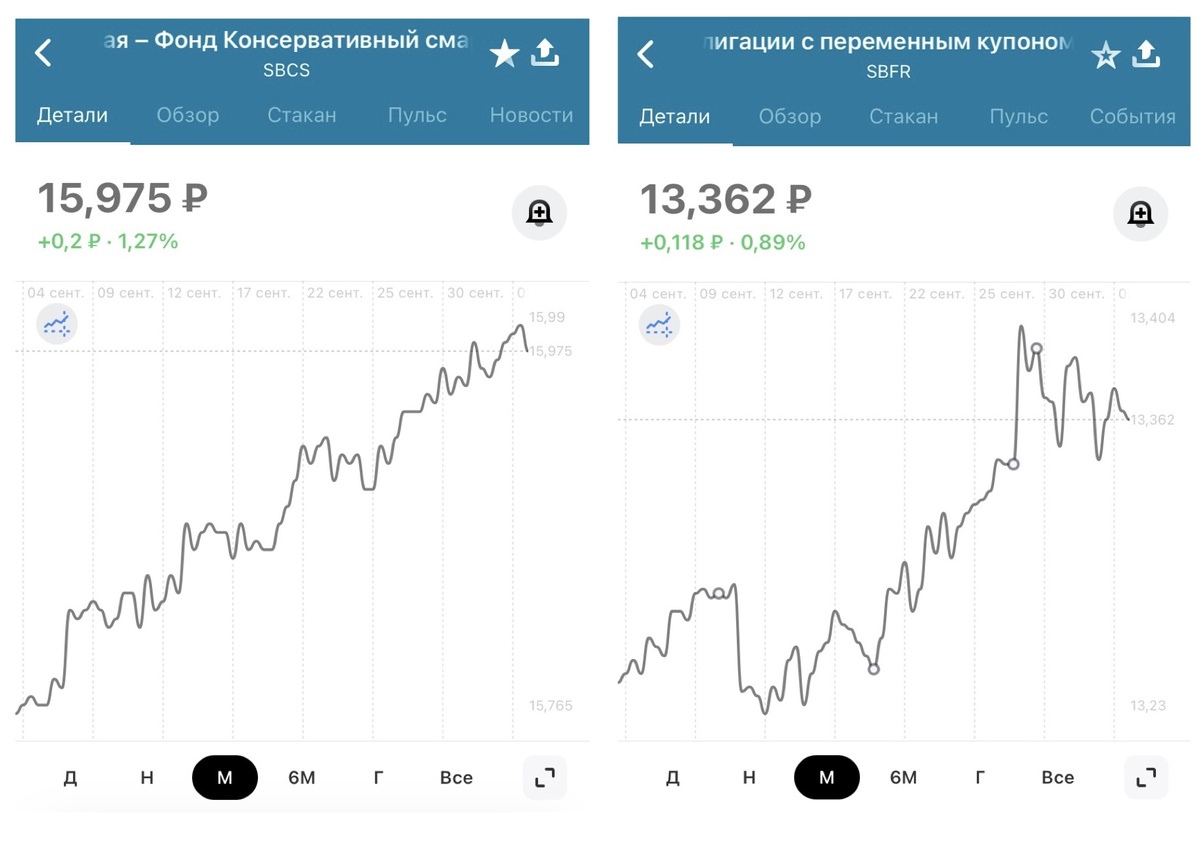Screen dimensions: 1200x850
Task: Select daily Д timeframe on SBCS chart
Action: click(x=70, y=777)
